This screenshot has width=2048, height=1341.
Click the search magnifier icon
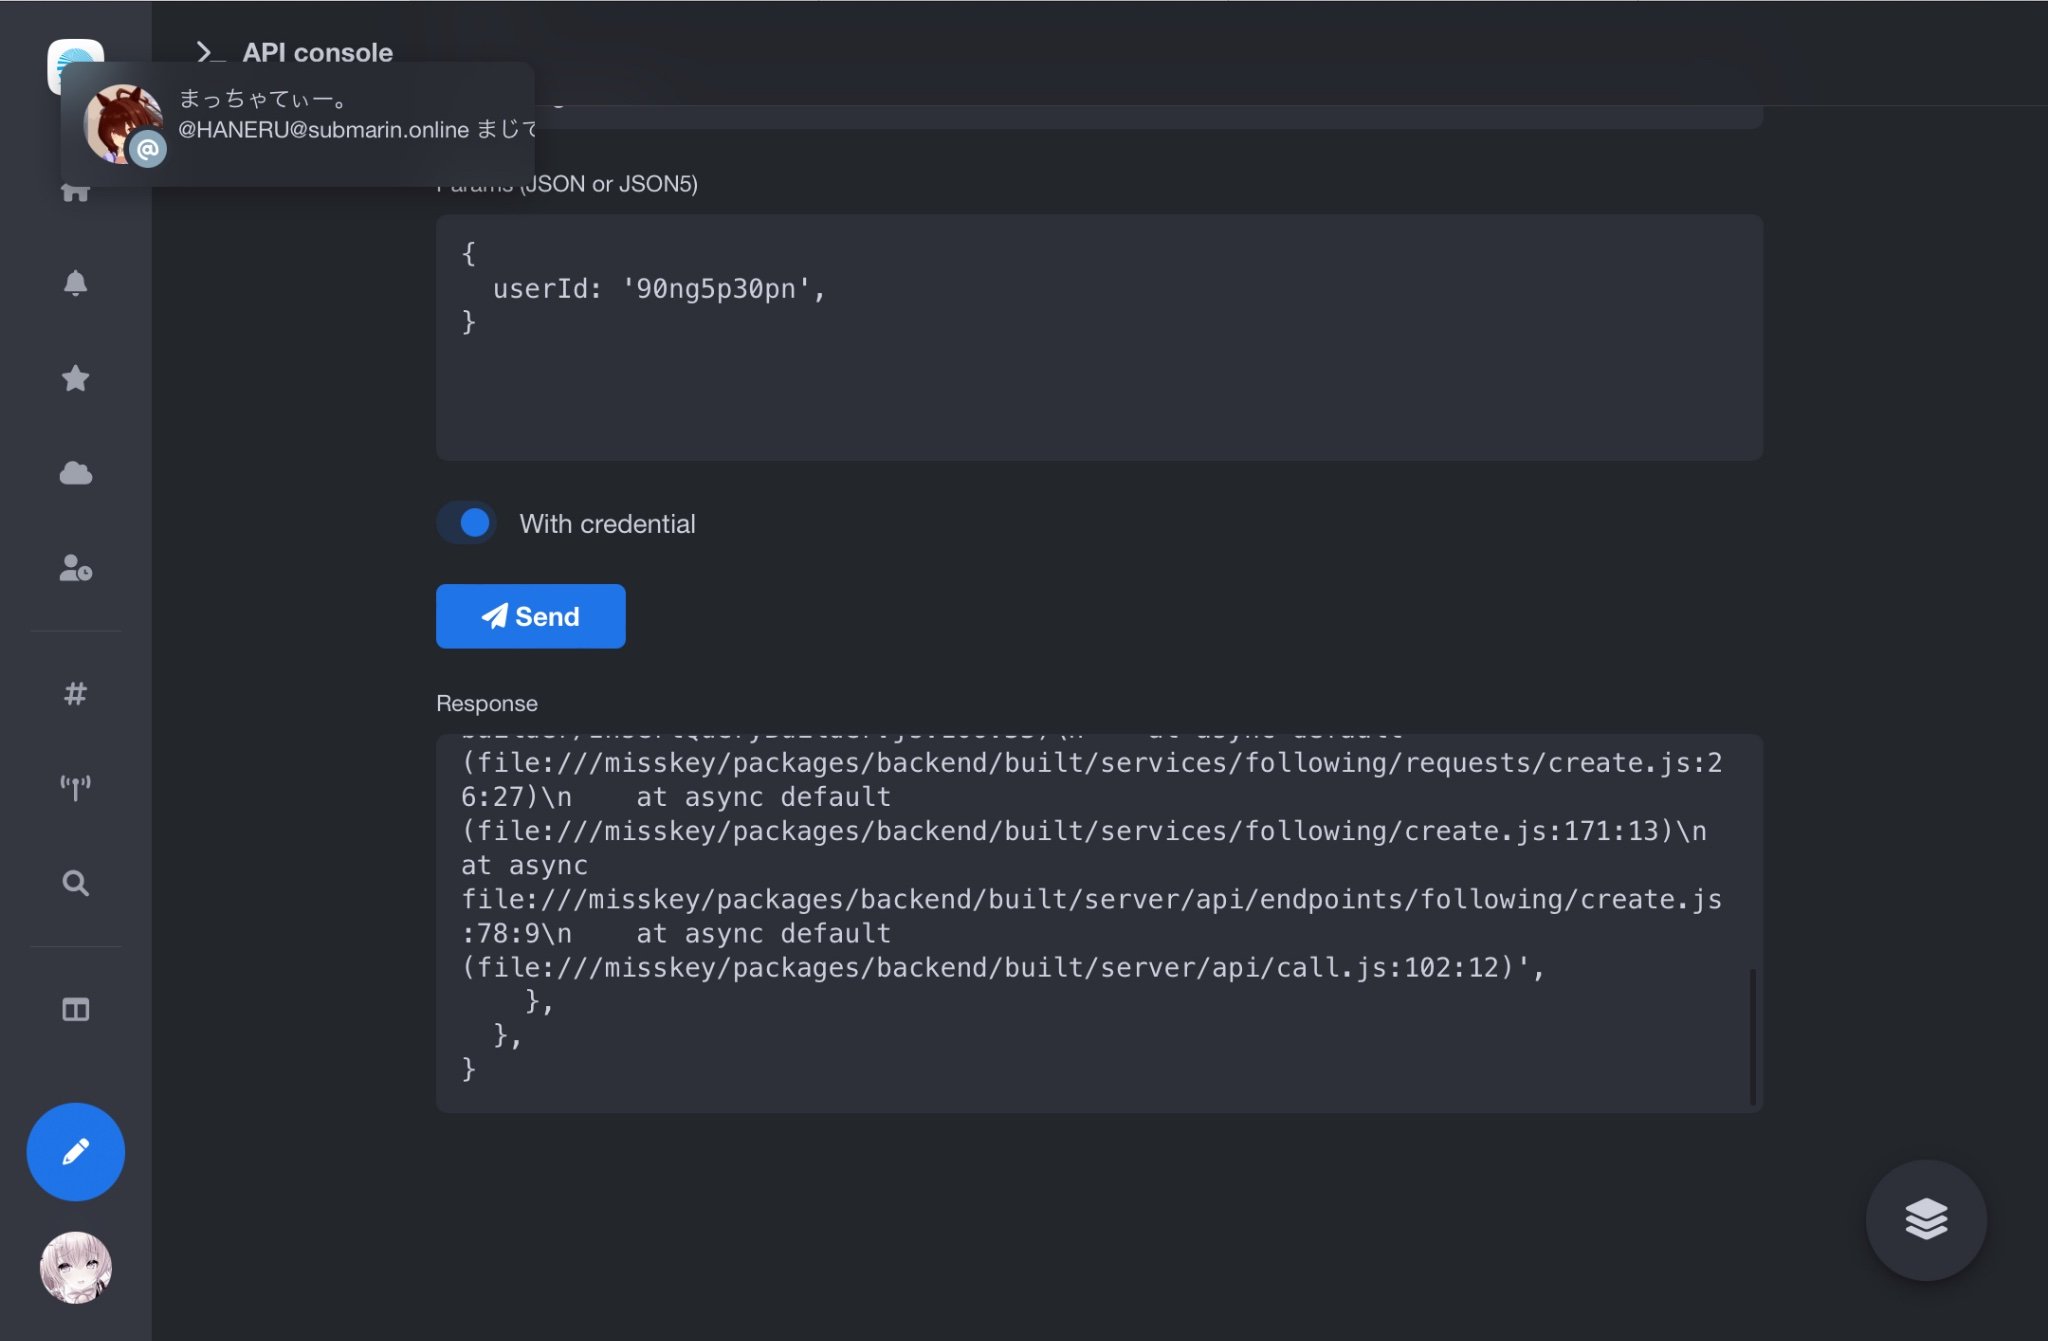(75, 883)
